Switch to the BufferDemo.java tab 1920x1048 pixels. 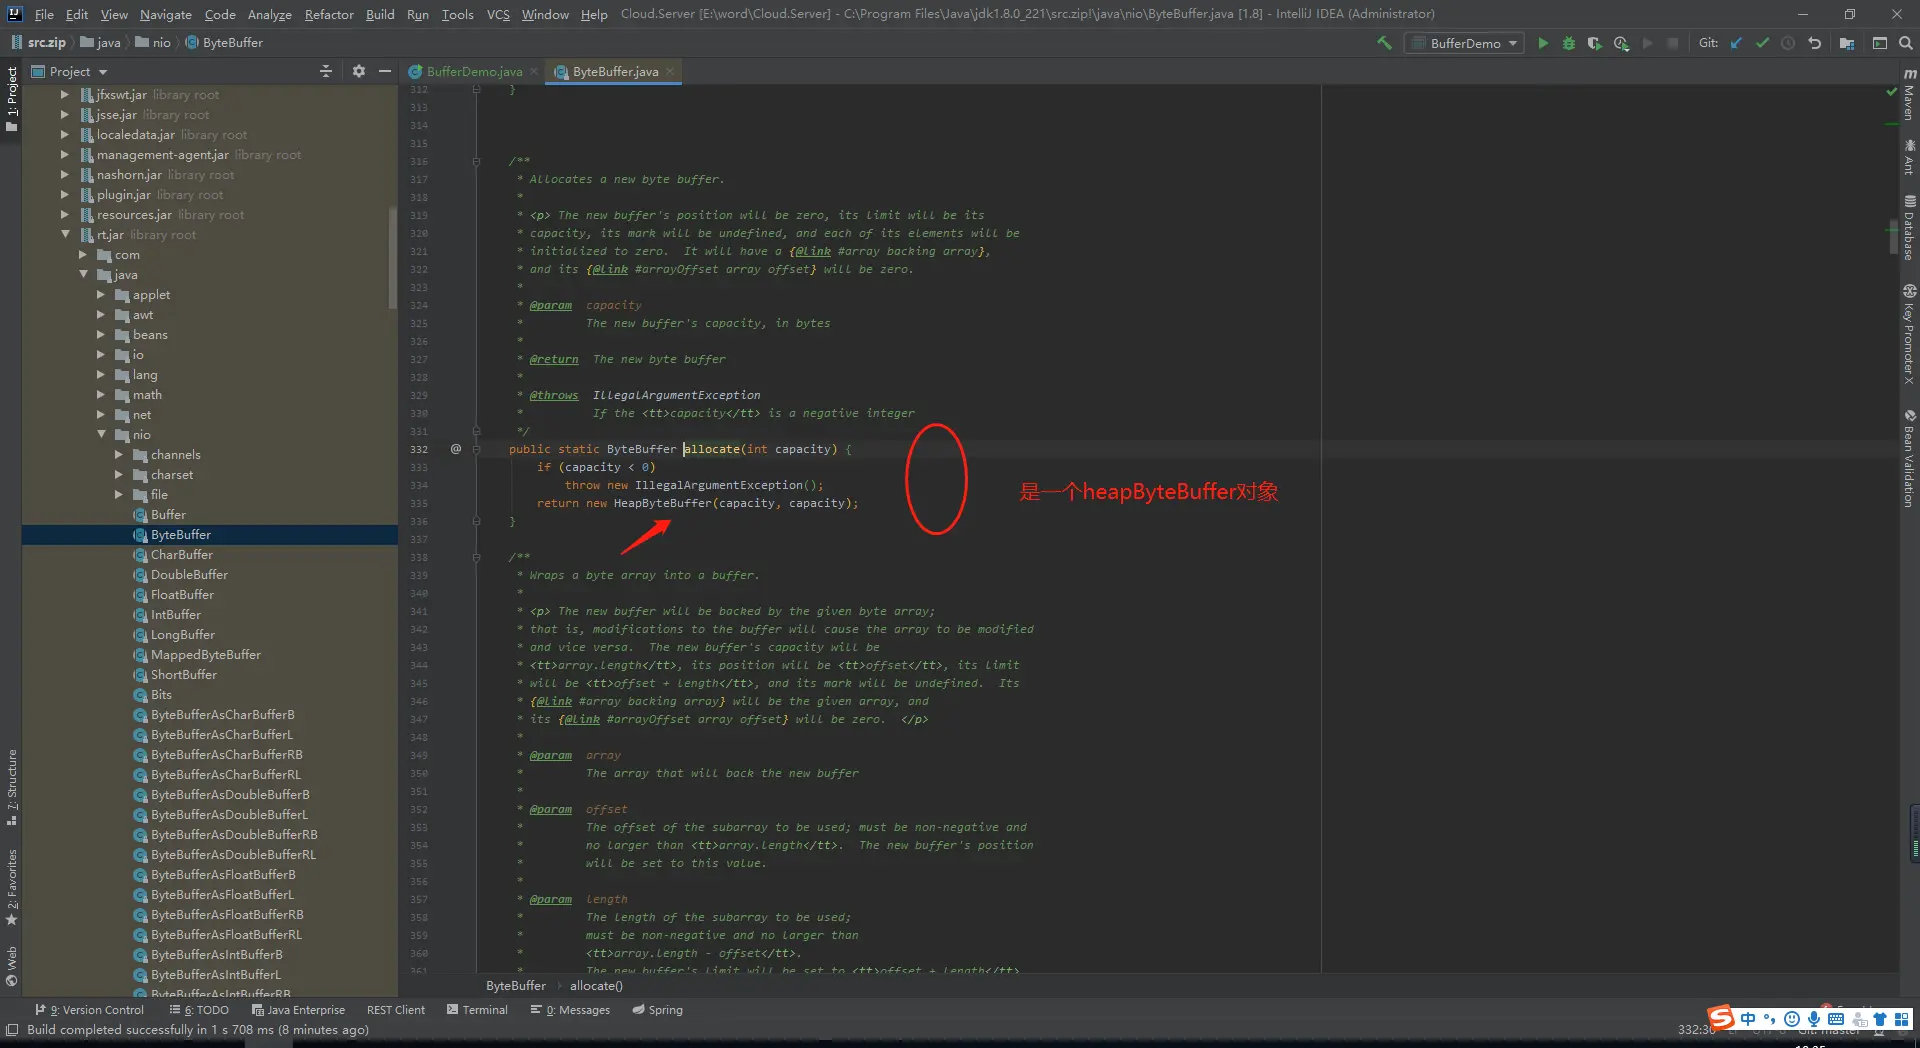coord(474,71)
